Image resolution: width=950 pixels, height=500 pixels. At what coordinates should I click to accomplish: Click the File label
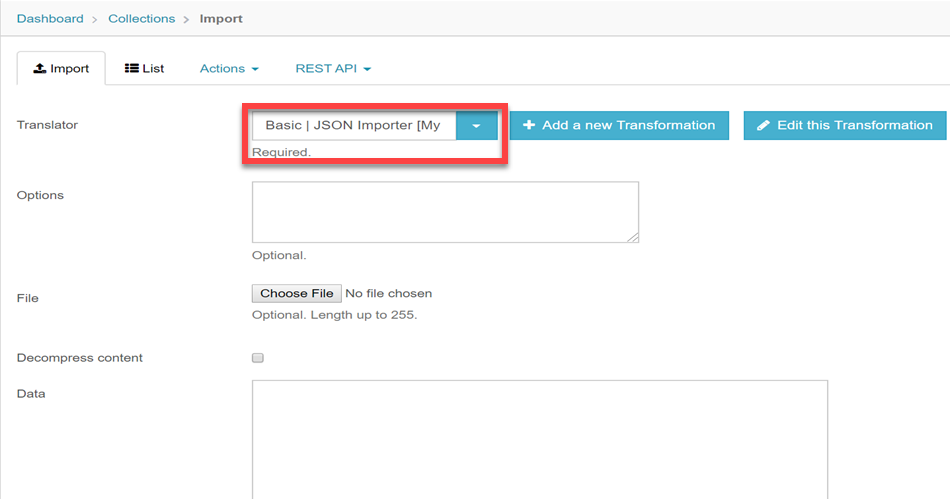pos(27,298)
